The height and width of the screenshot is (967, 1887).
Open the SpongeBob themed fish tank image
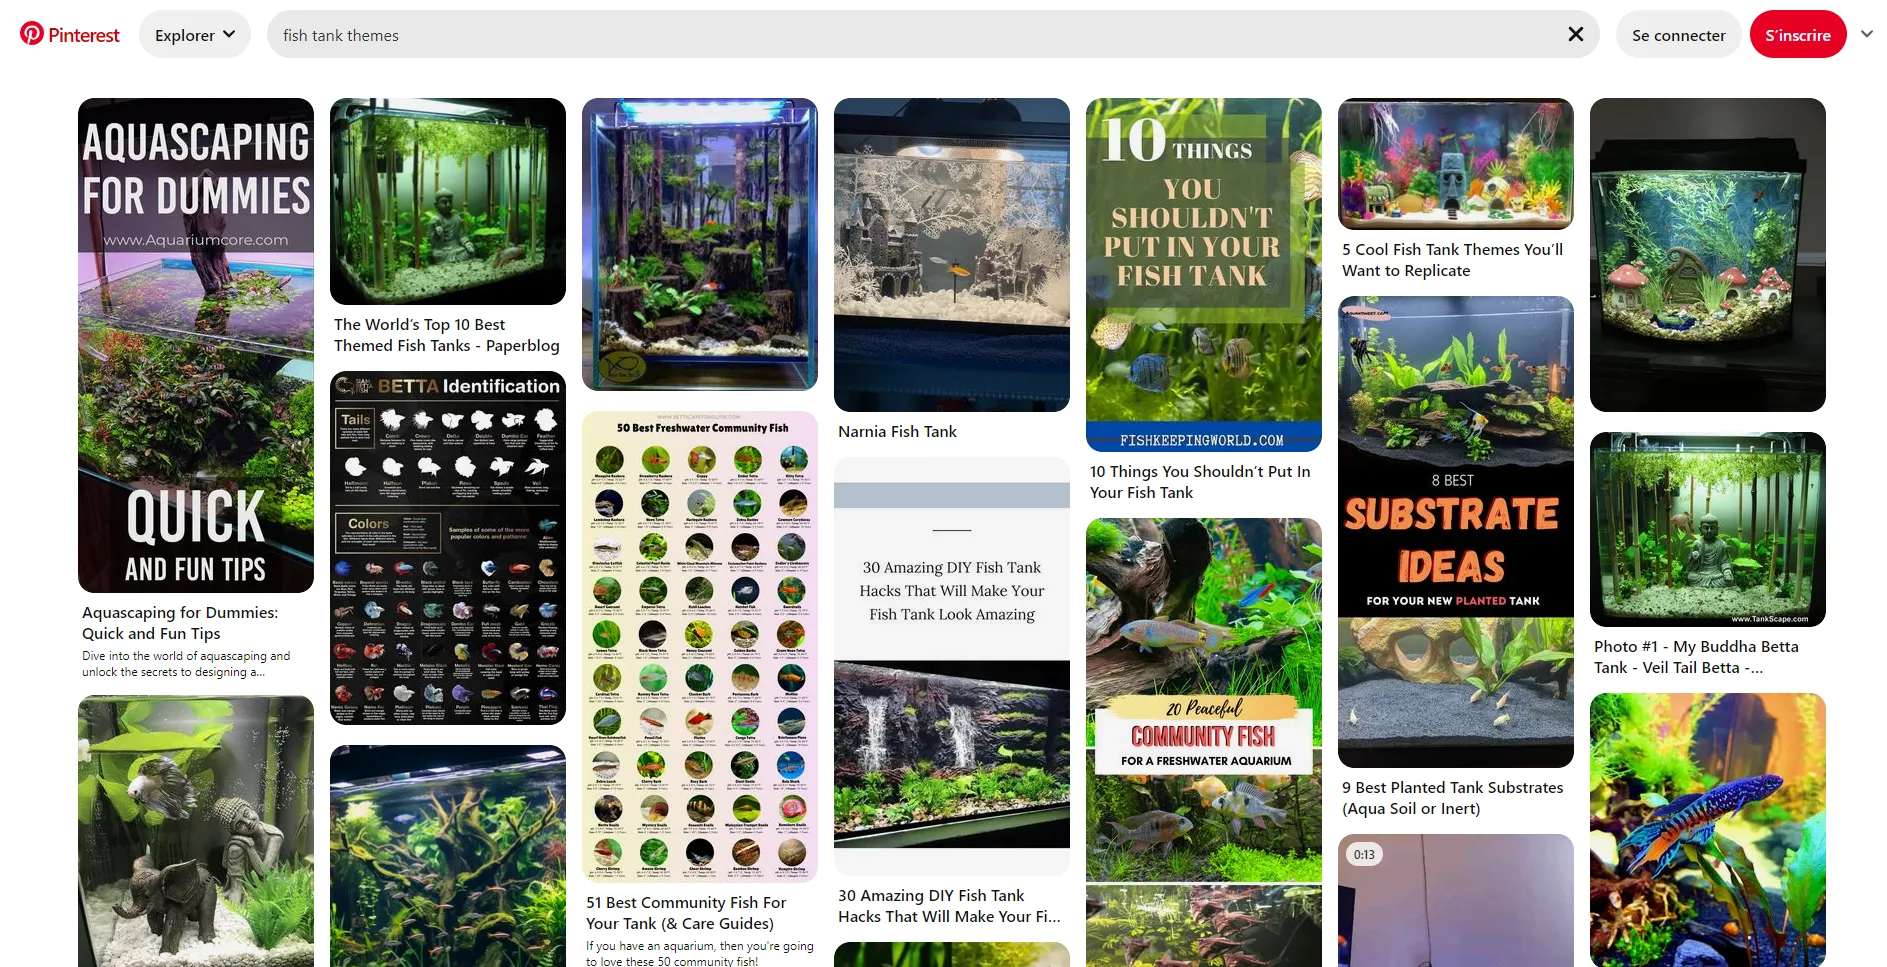1456,164
